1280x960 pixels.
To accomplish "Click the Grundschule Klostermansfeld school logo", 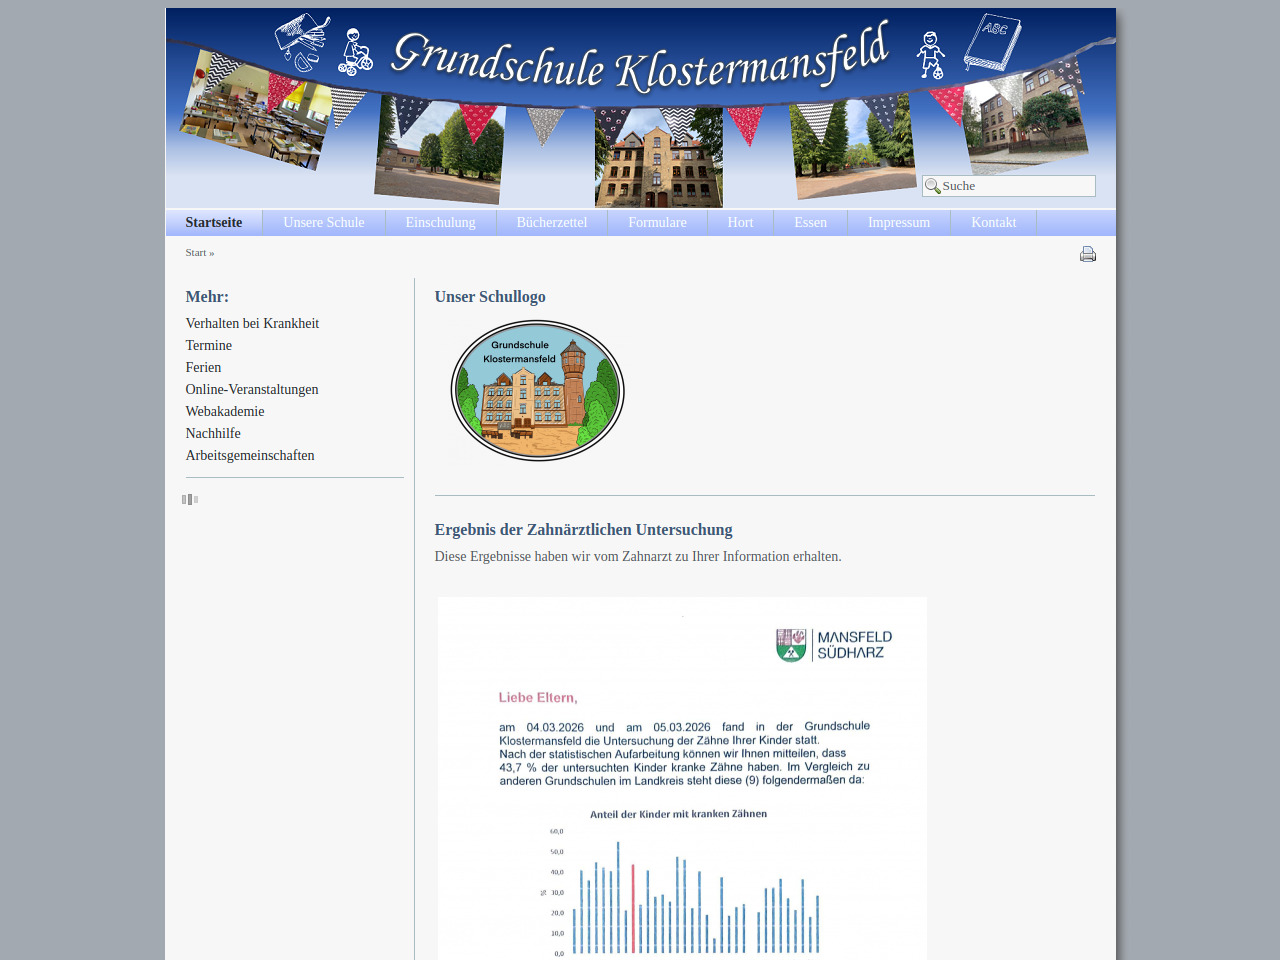I will tap(538, 391).
